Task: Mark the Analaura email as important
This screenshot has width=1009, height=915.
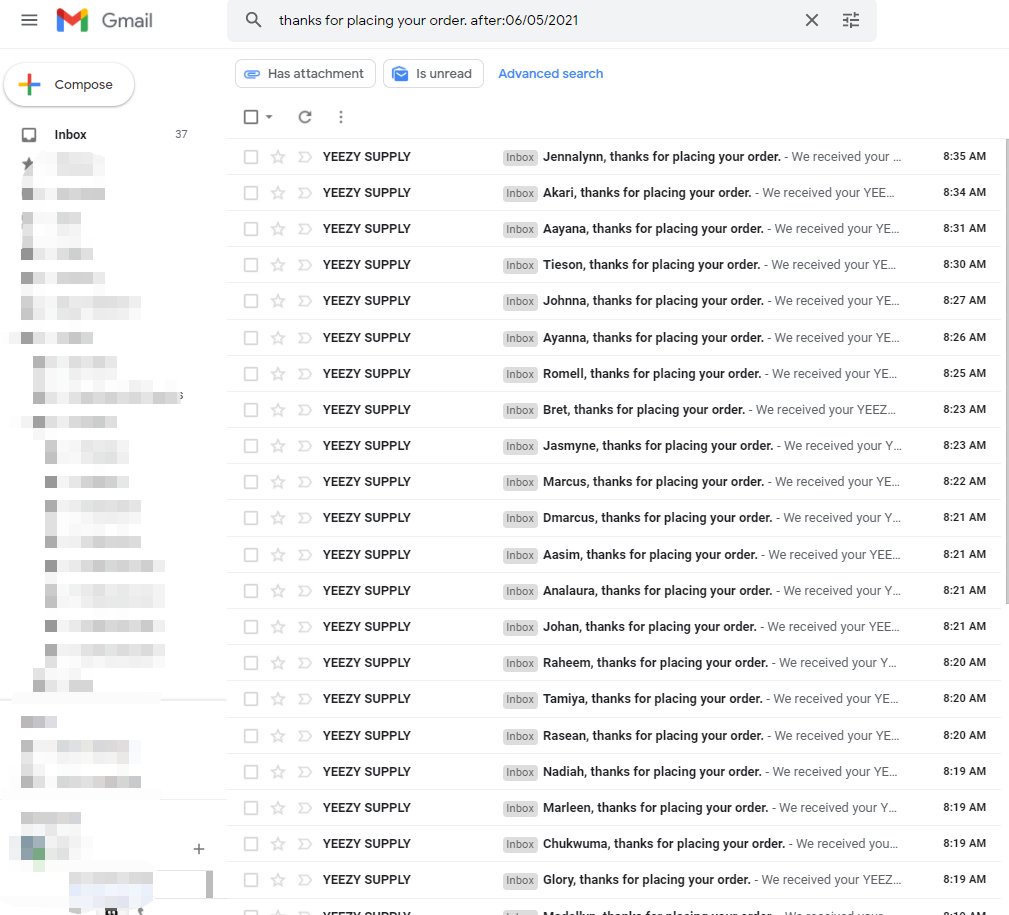Action: (x=305, y=591)
